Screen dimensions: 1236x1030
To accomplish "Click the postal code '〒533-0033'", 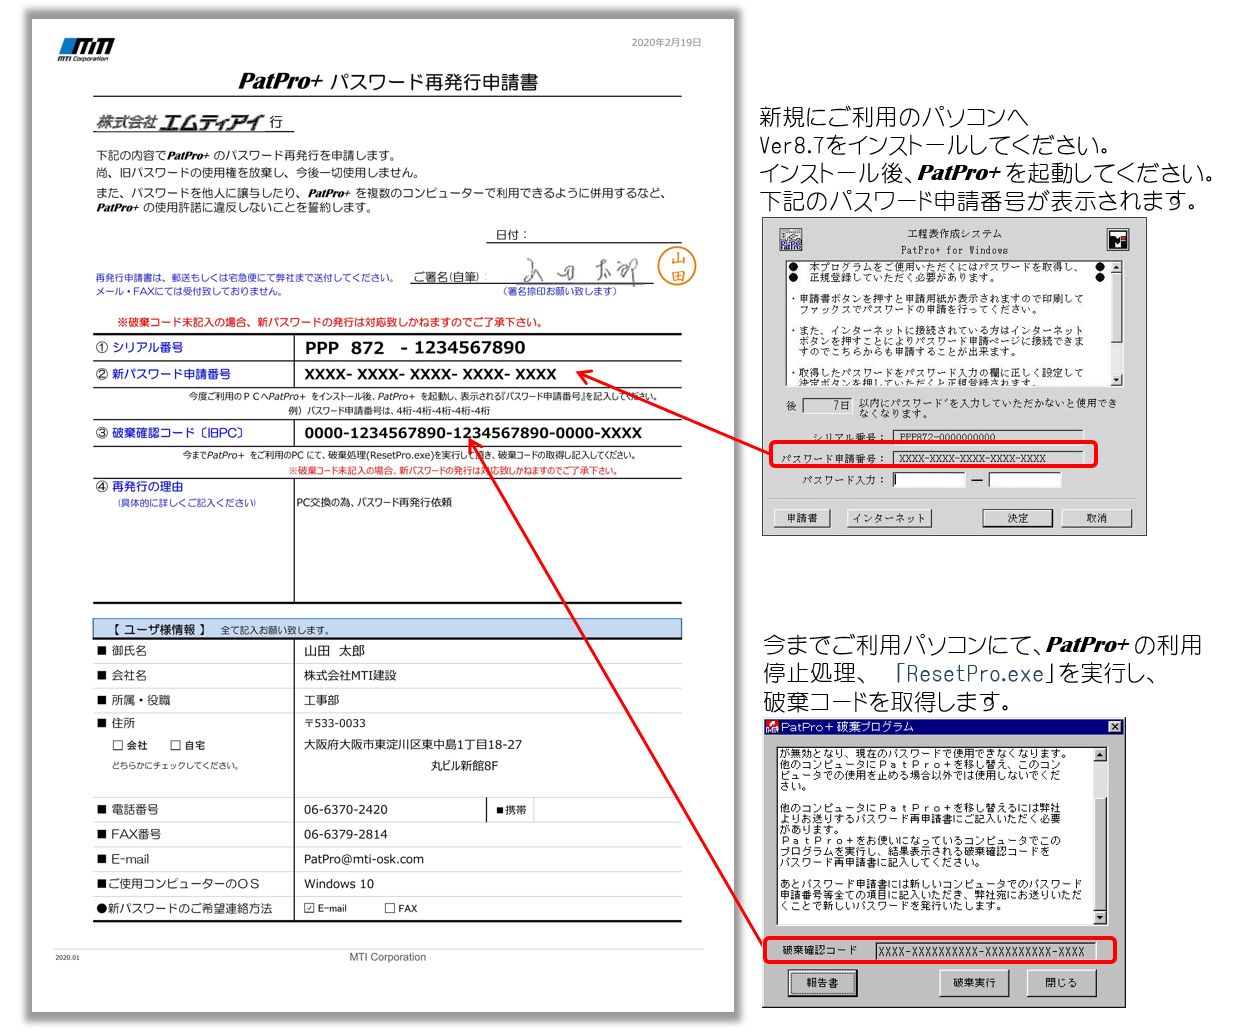I will click(x=334, y=723).
